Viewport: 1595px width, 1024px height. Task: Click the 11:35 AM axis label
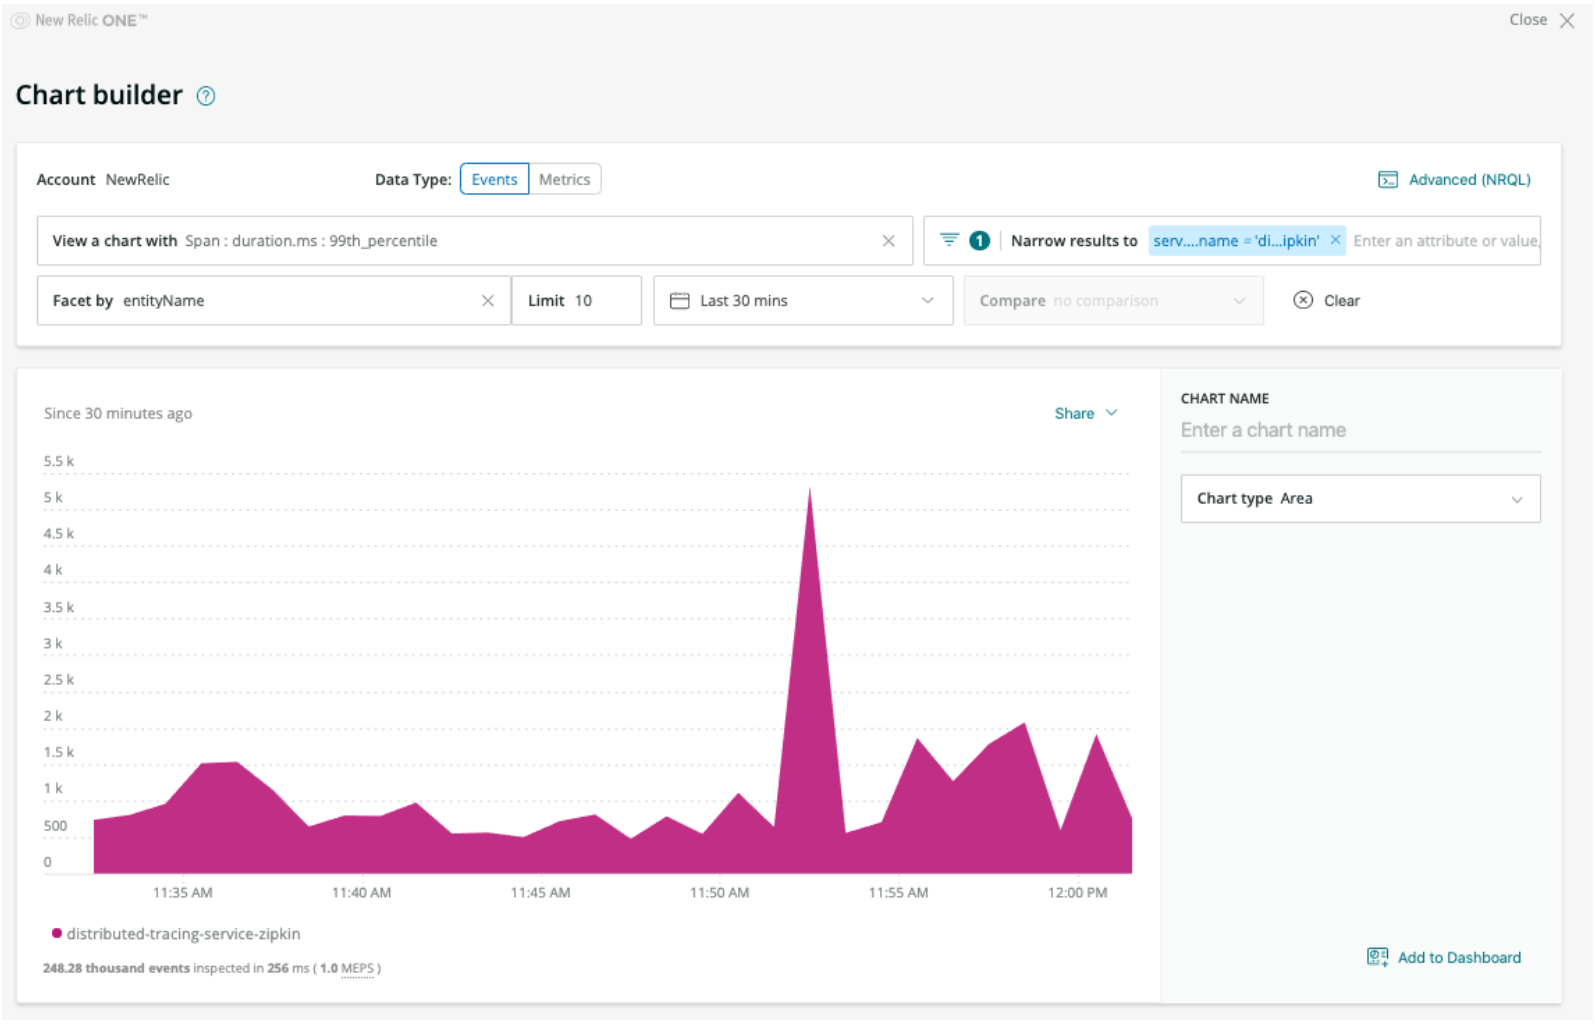182,892
